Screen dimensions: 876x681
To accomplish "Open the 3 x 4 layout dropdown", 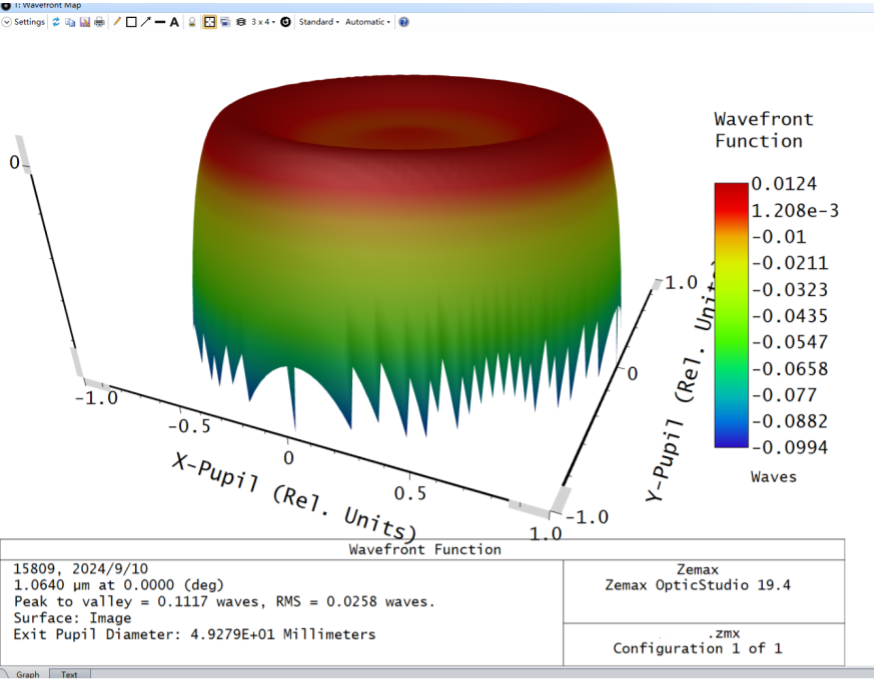I will (x=263, y=22).
